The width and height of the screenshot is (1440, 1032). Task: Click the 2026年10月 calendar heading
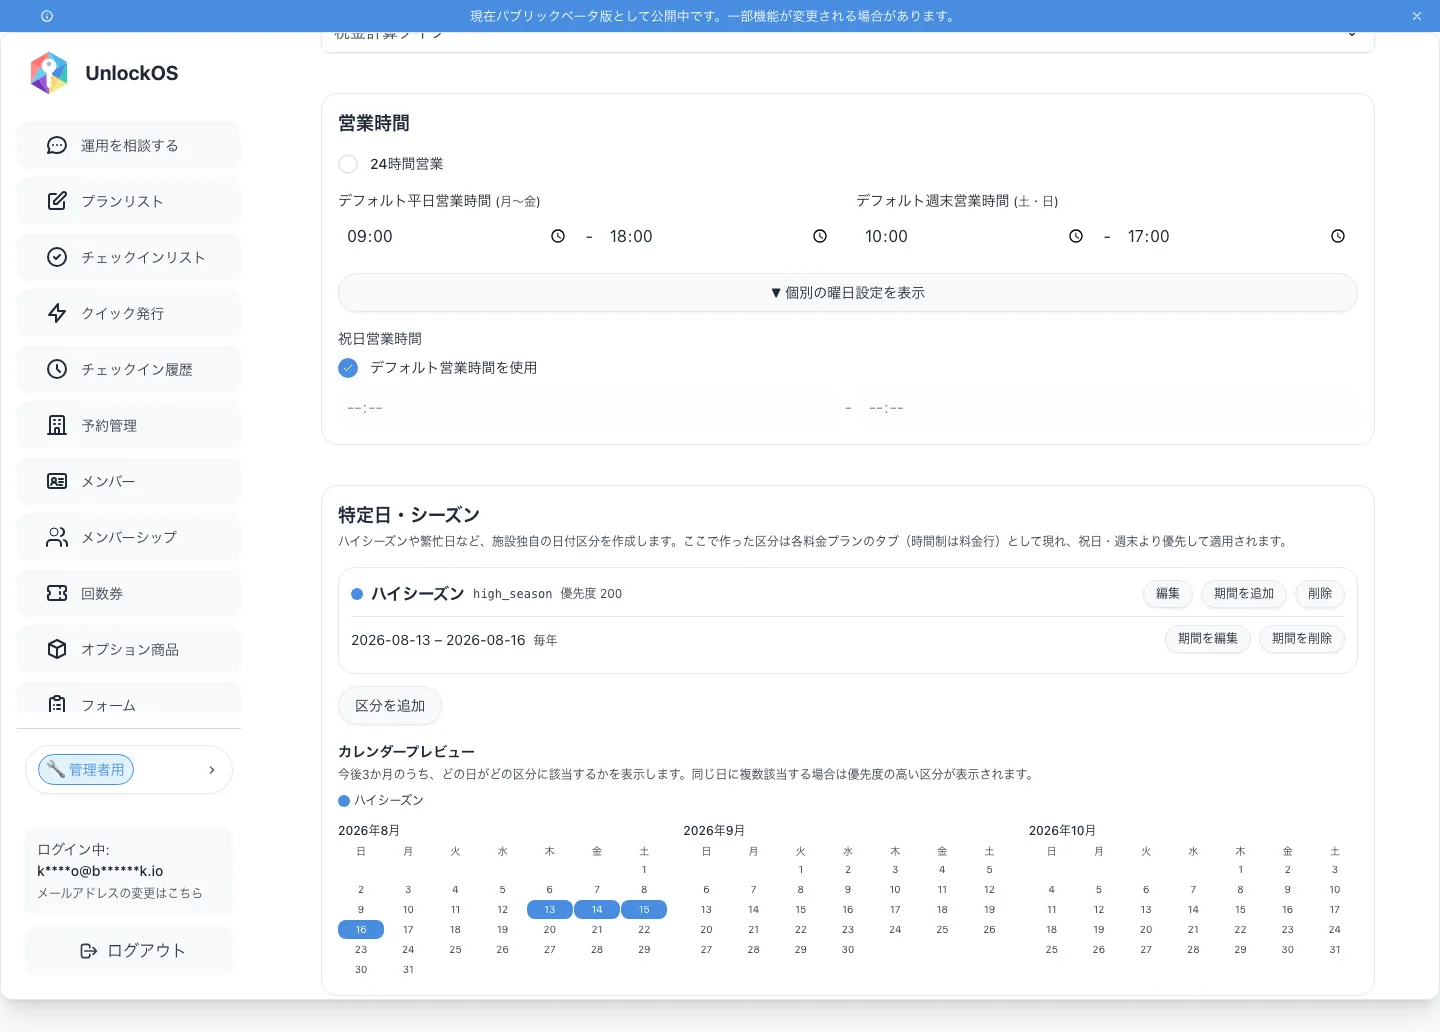pos(1062,831)
